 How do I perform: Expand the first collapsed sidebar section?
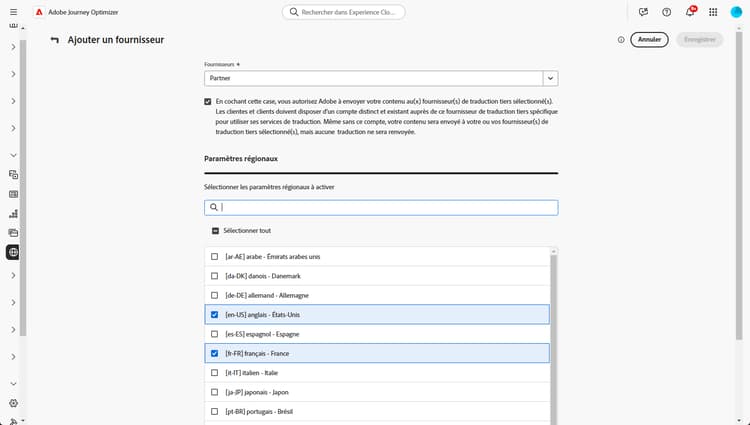click(x=13, y=47)
